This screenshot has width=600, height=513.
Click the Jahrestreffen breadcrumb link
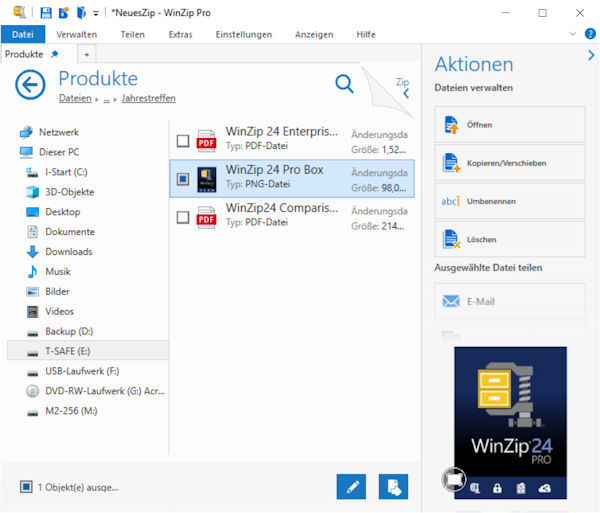point(148,98)
